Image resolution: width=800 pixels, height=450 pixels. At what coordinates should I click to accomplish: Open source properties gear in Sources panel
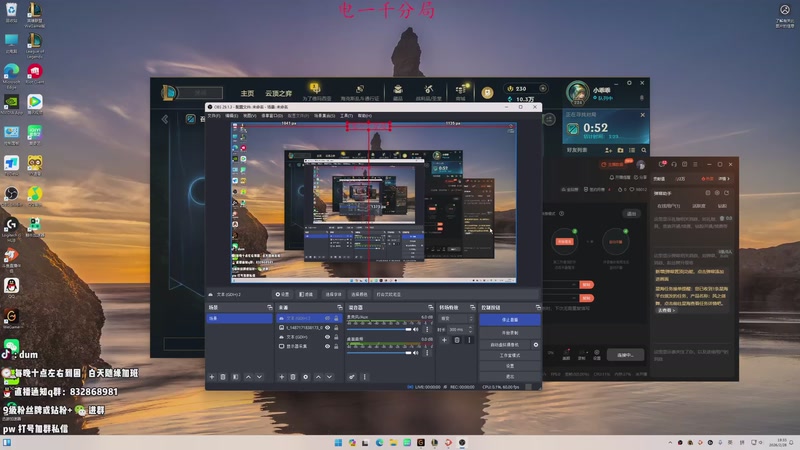pos(305,377)
